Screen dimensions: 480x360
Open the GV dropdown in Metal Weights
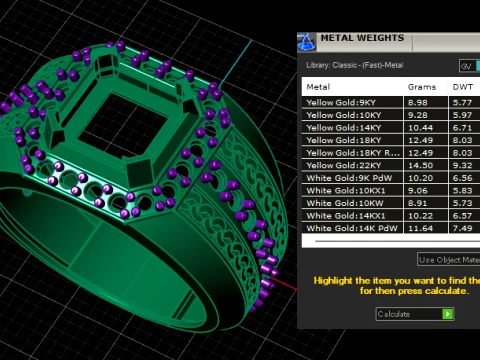coord(469,66)
